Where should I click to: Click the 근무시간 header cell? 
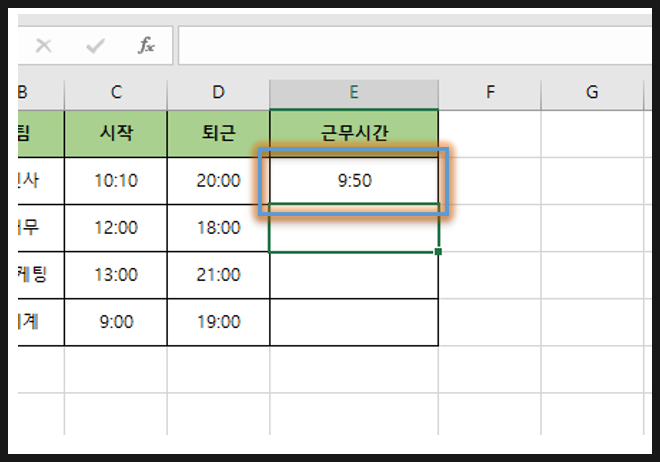click(x=353, y=134)
